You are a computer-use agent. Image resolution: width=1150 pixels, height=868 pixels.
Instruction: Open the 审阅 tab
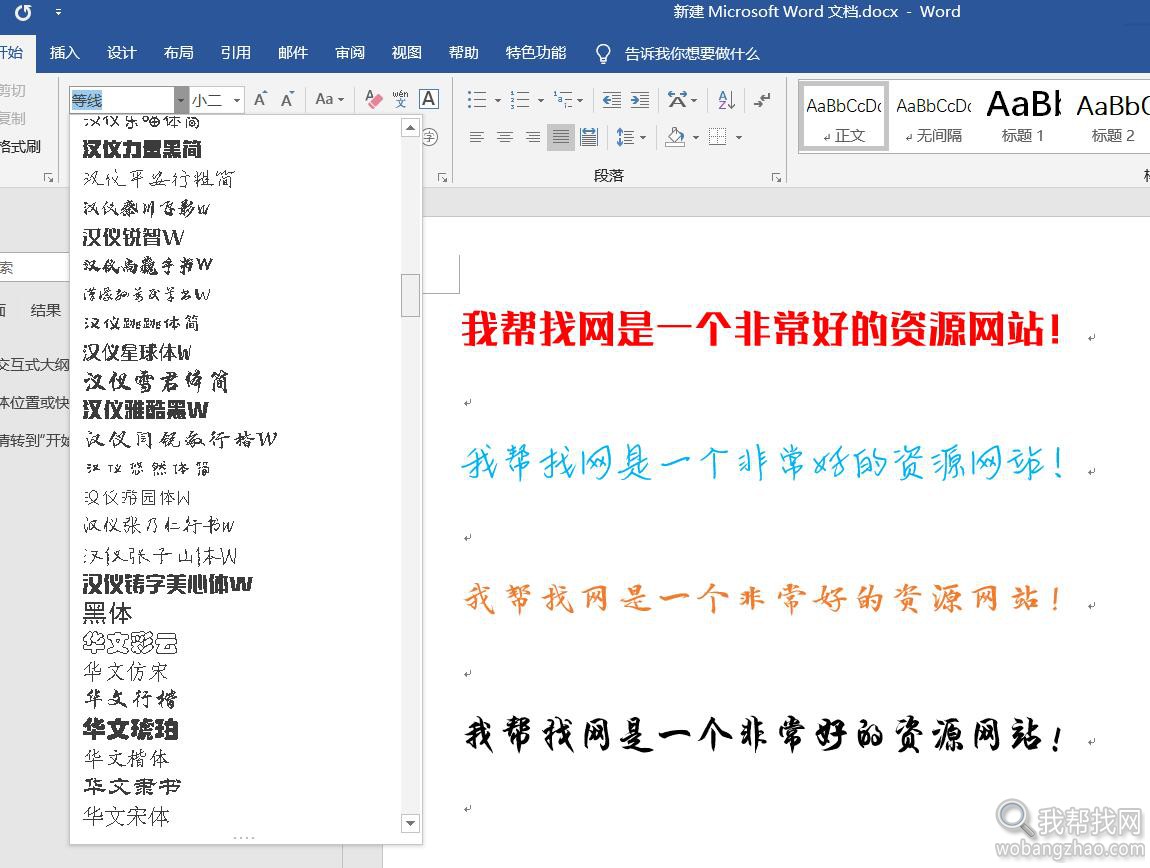(350, 53)
